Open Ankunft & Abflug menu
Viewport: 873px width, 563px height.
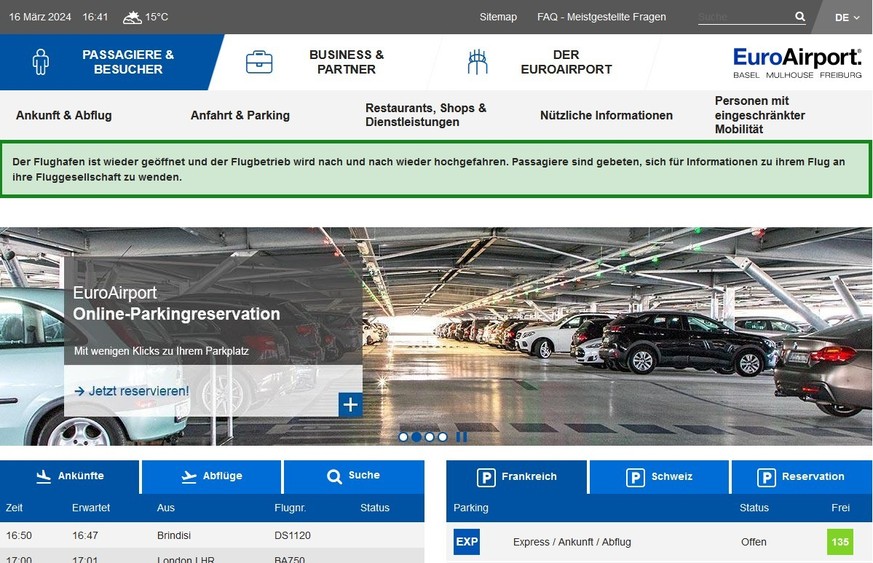[64, 115]
